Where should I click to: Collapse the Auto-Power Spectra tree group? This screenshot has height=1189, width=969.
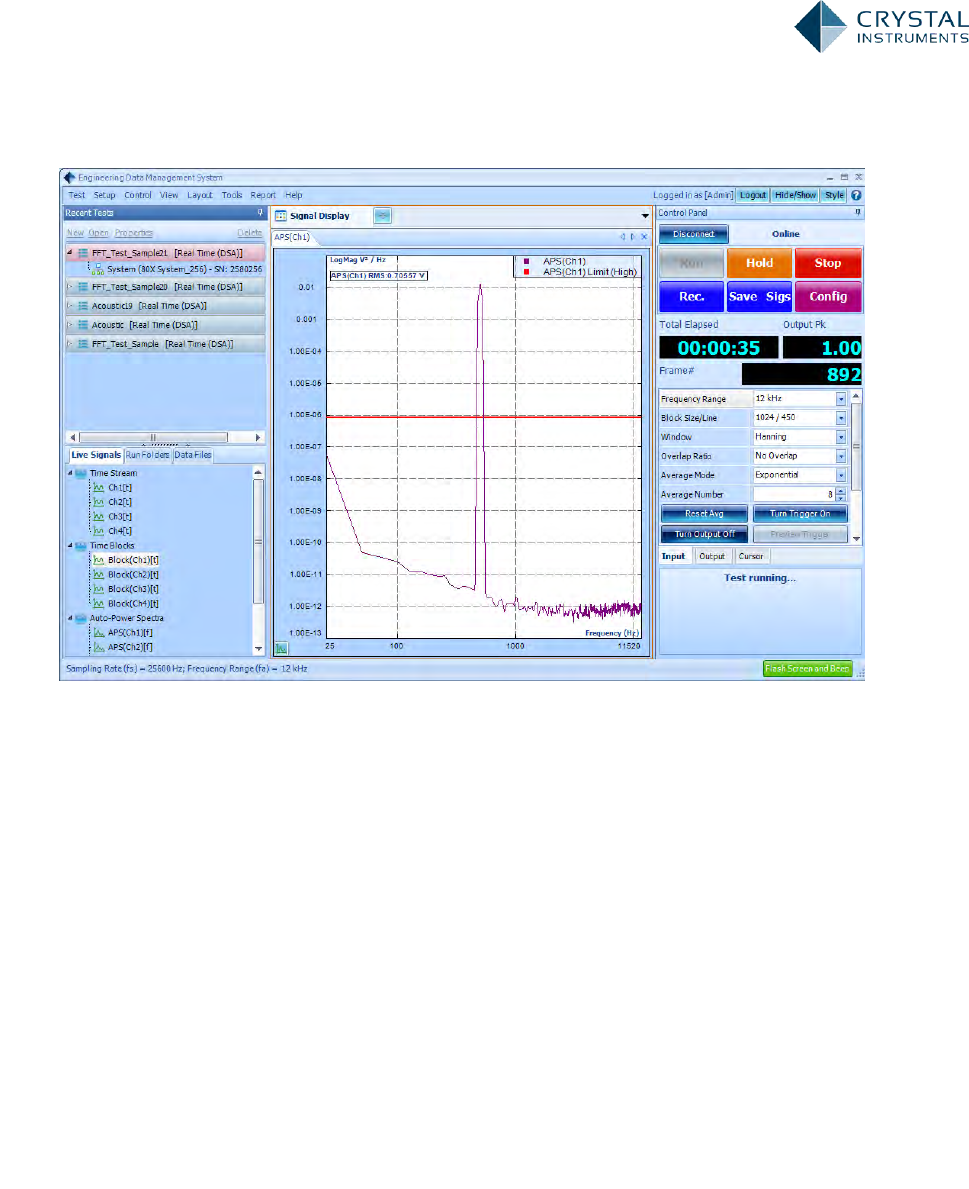click(71, 618)
